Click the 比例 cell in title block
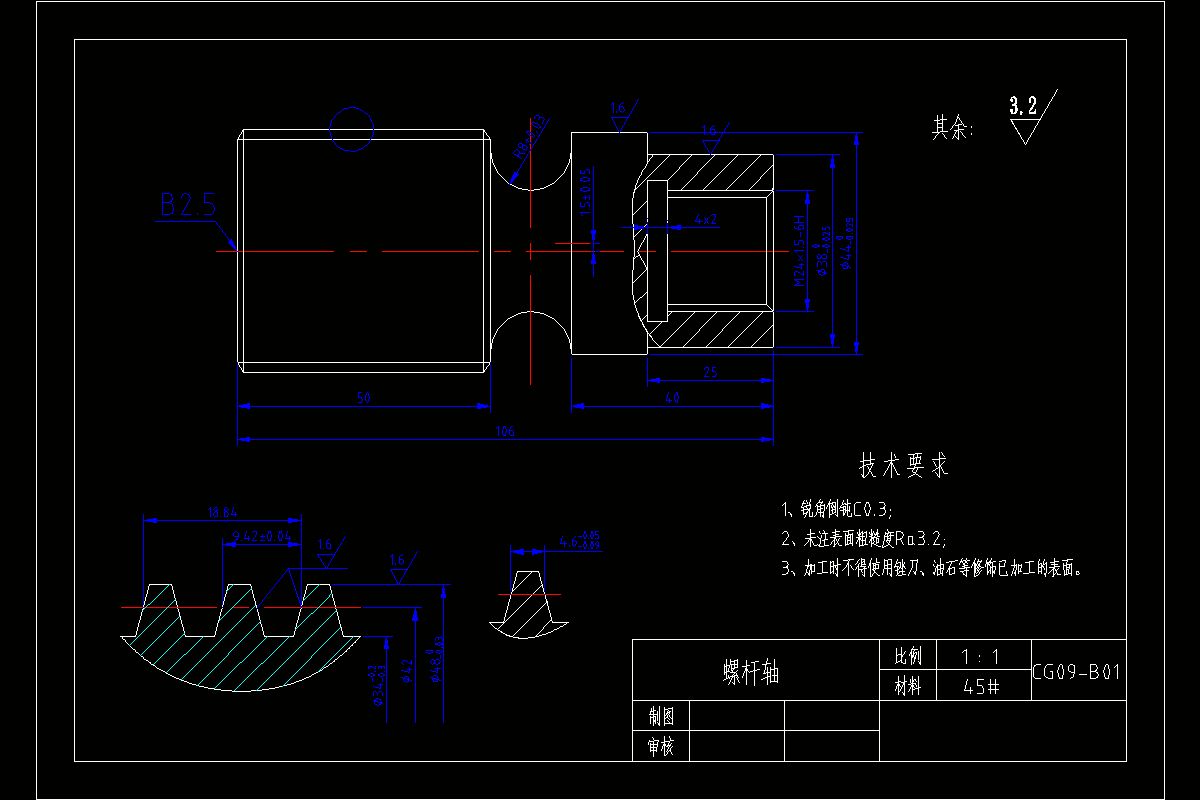The height and width of the screenshot is (800, 1200). tap(909, 657)
